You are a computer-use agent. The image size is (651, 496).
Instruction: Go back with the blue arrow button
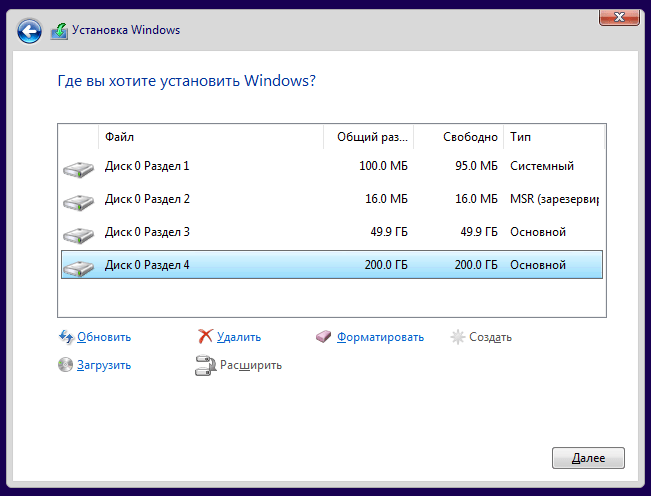coord(29,31)
